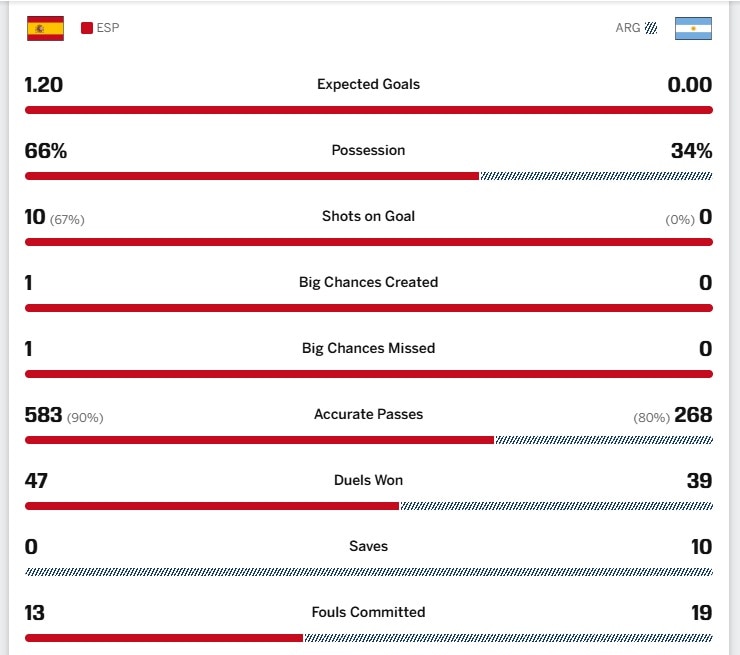Click the Saves stat label
Viewport: 740px width, 655px height.
[x=369, y=546]
